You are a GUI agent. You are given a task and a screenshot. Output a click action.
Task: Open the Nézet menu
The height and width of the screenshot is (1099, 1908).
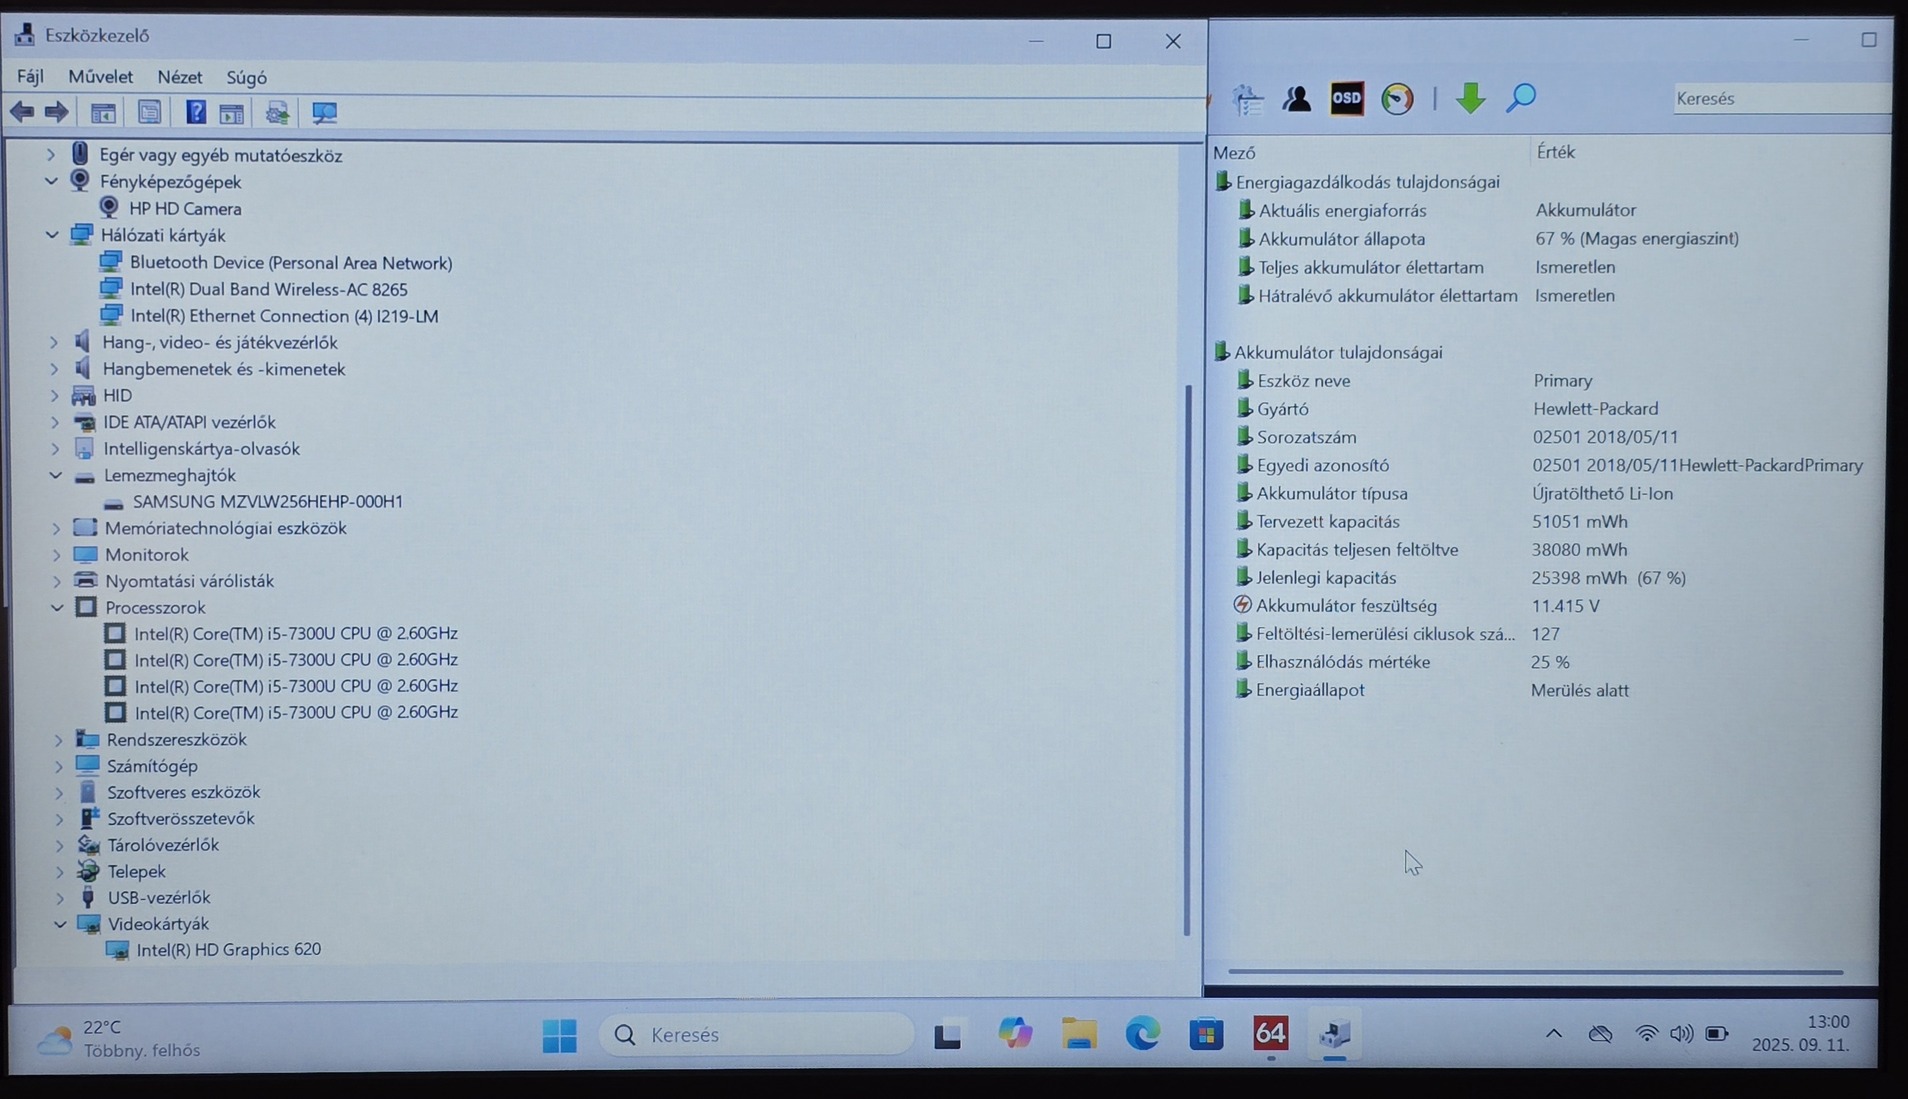click(x=180, y=77)
